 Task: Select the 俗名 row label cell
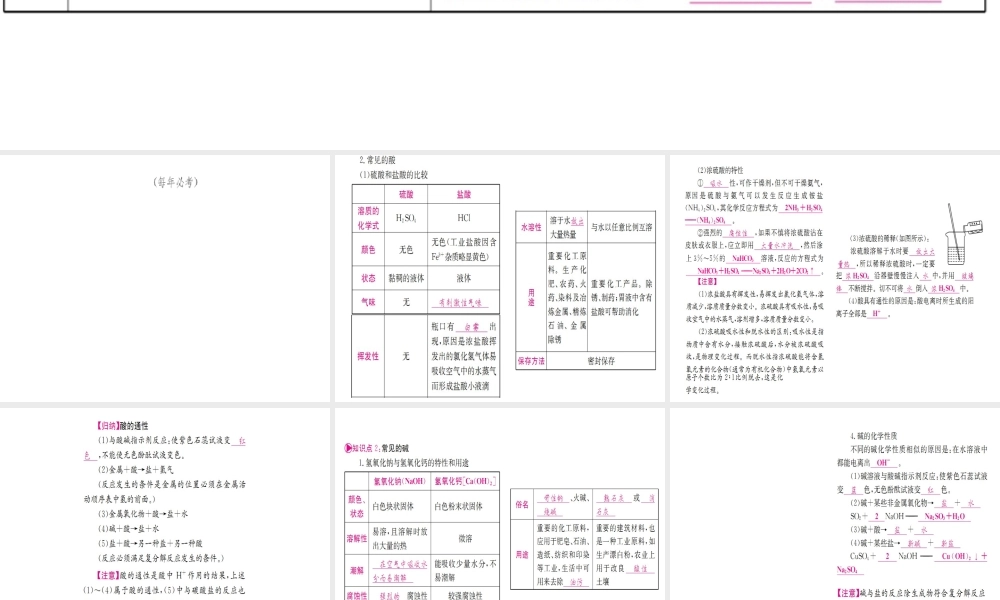pyautogui.click(x=522, y=502)
